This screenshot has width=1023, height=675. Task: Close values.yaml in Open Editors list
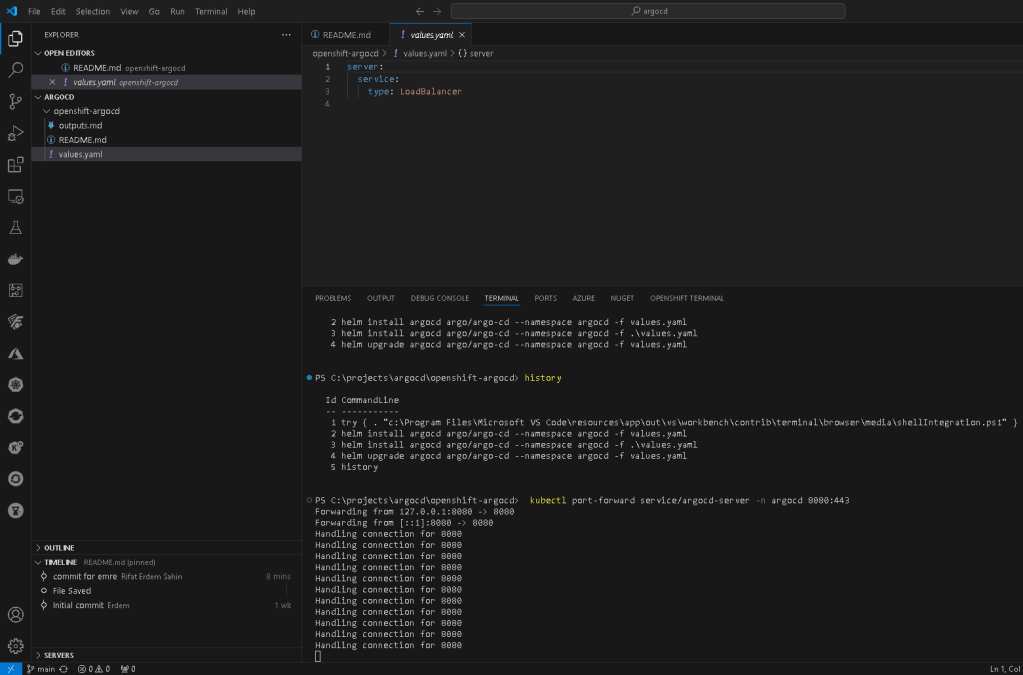(x=53, y=82)
